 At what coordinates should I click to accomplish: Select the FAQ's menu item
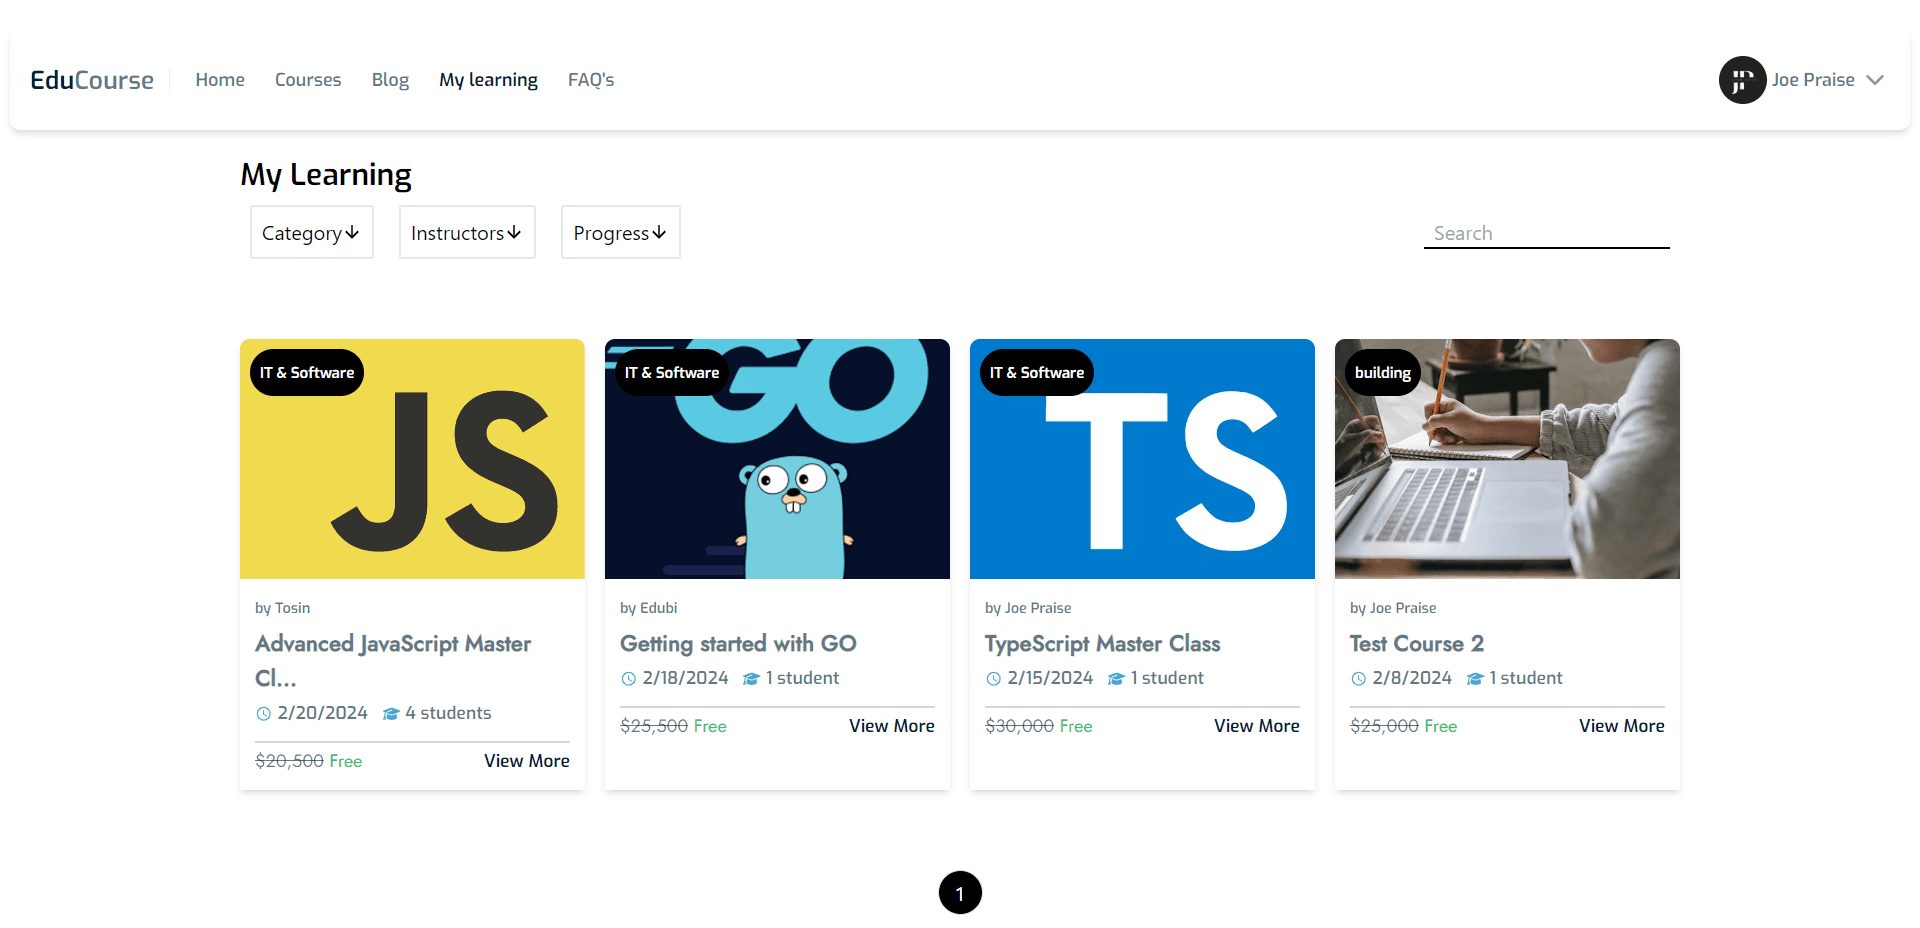click(x=591, y=80)
